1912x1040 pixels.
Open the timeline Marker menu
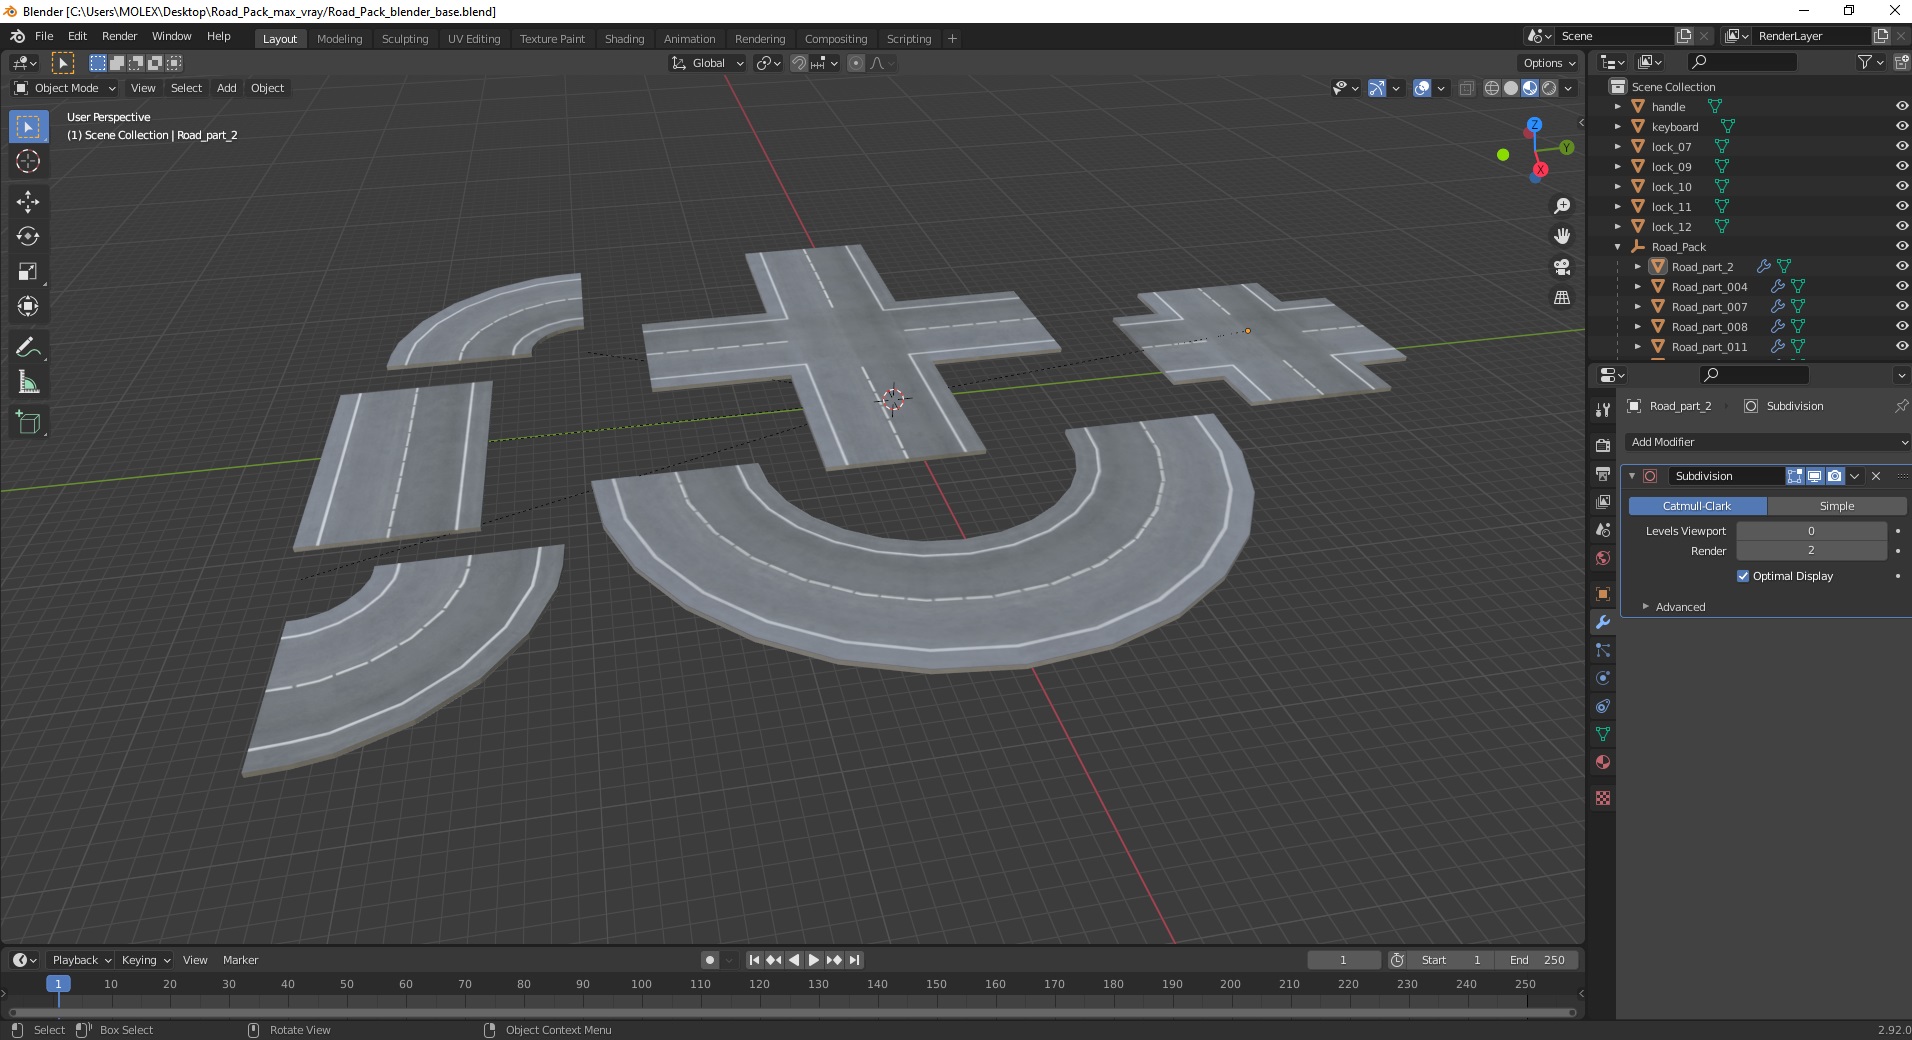[240, 960]
